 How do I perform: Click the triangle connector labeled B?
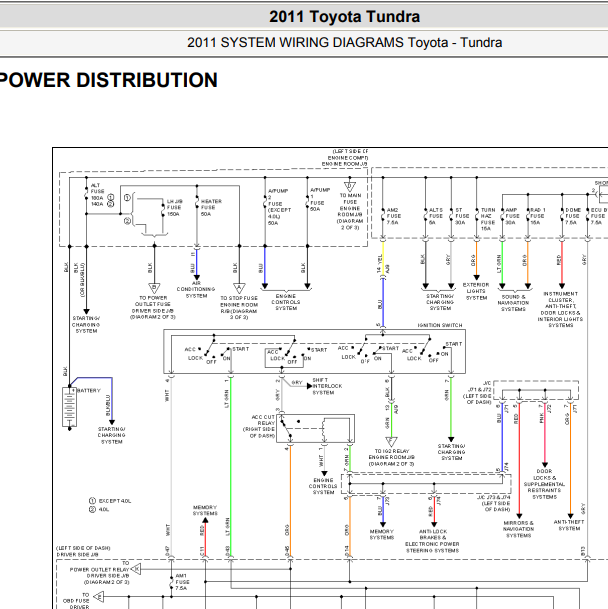click(154, 289)
